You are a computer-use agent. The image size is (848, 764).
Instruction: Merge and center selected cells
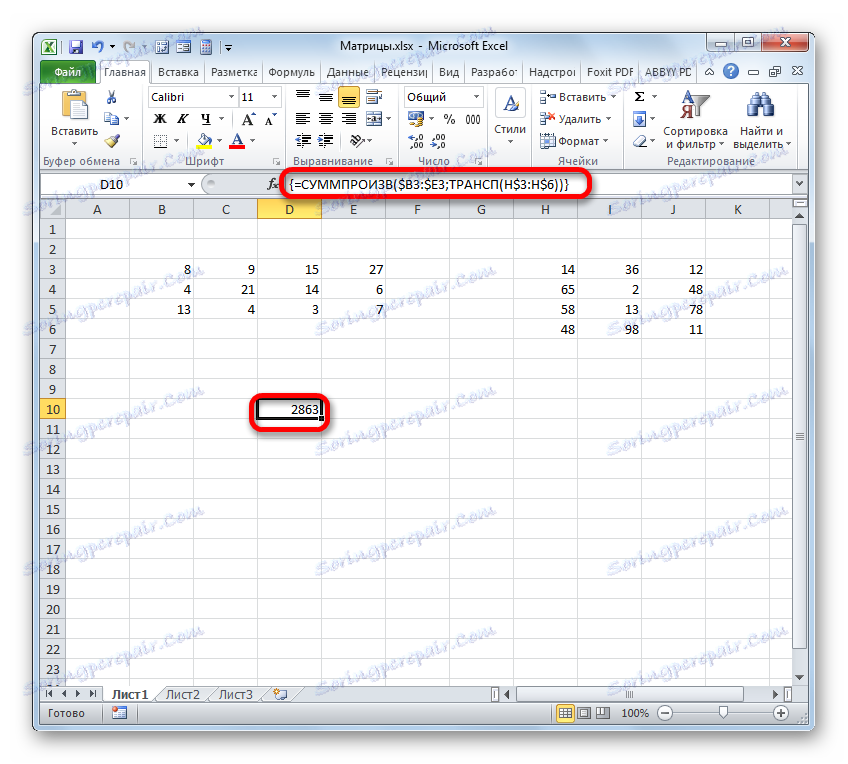pyautogui.click(x=374, y=119)
